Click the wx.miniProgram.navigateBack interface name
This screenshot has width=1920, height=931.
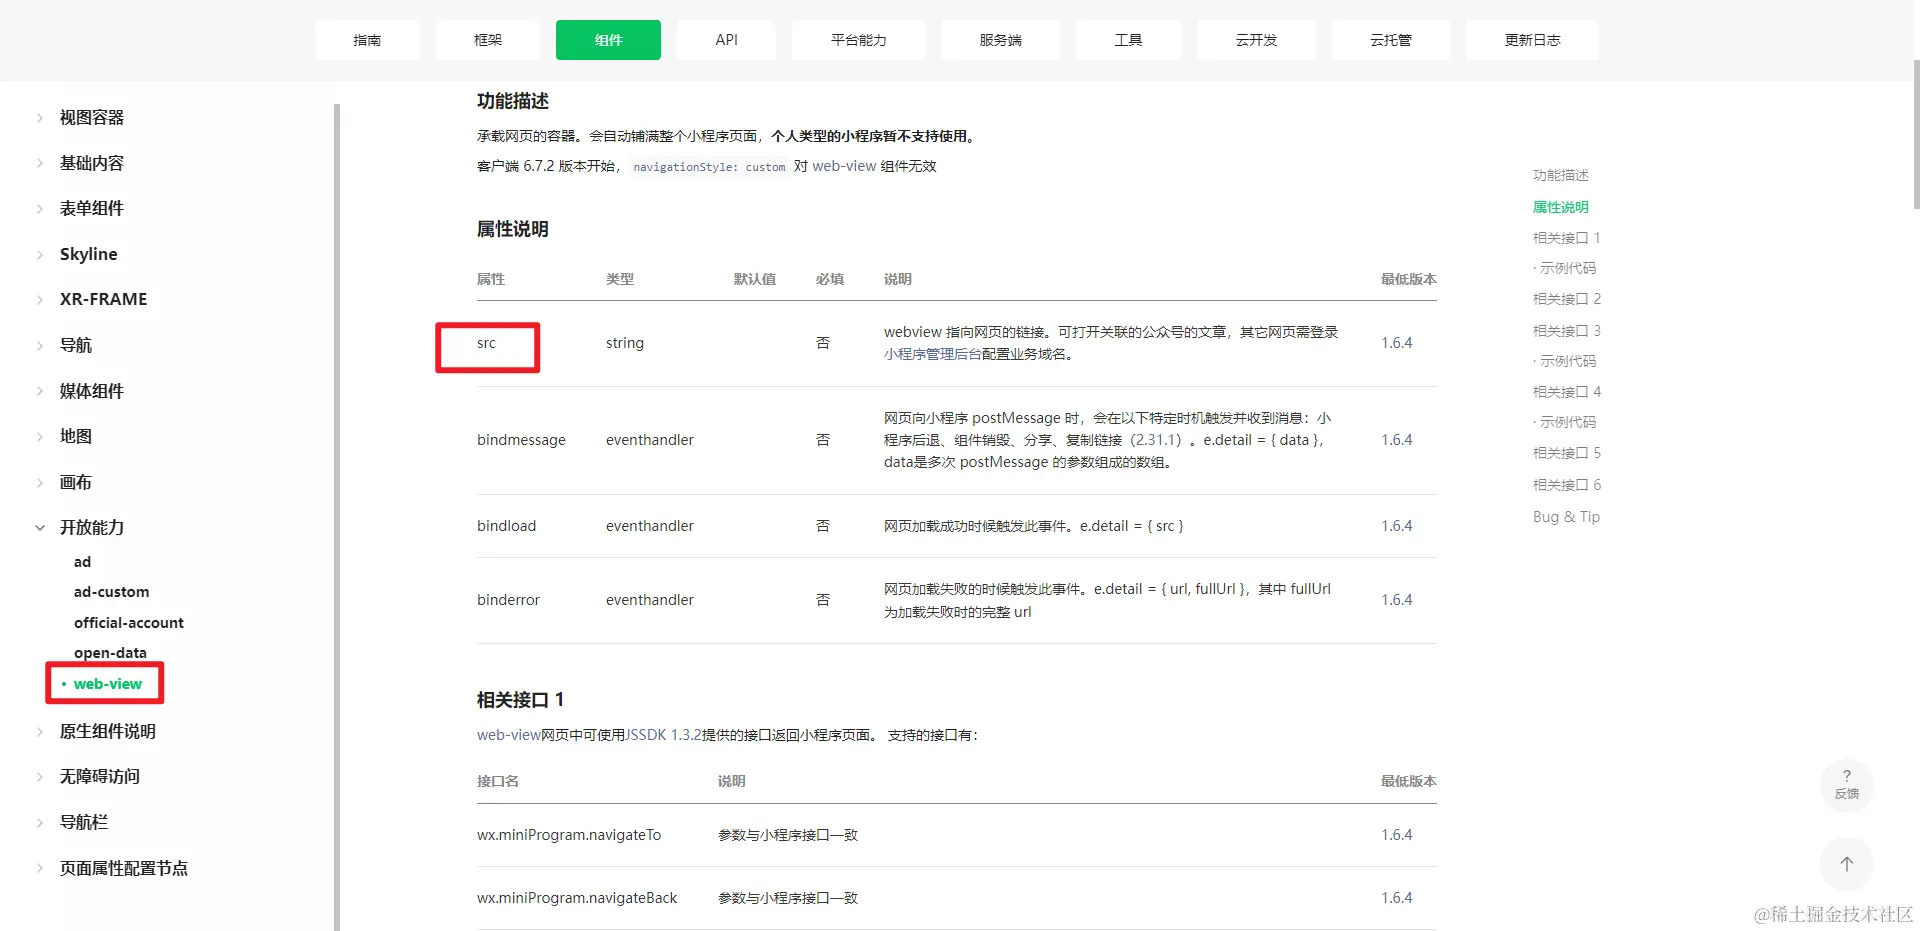(577, 898)
